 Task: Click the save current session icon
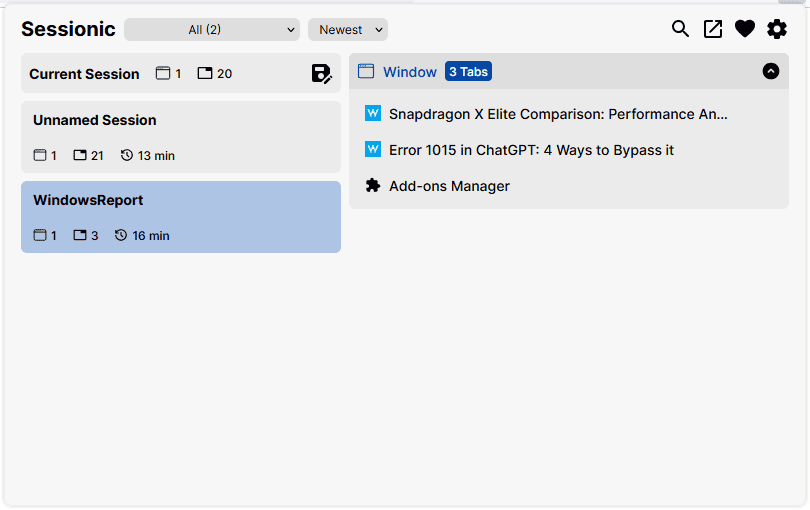(321, 74)
